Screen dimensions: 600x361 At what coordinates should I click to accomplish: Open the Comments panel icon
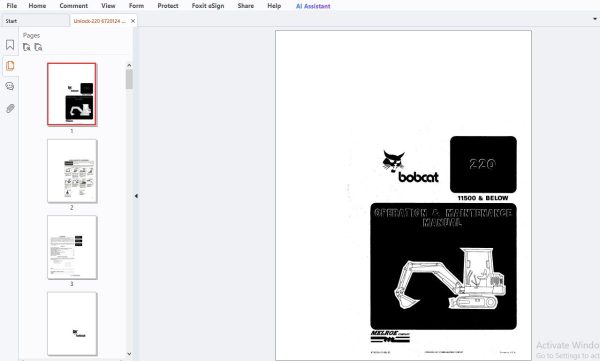coord(10,86)
